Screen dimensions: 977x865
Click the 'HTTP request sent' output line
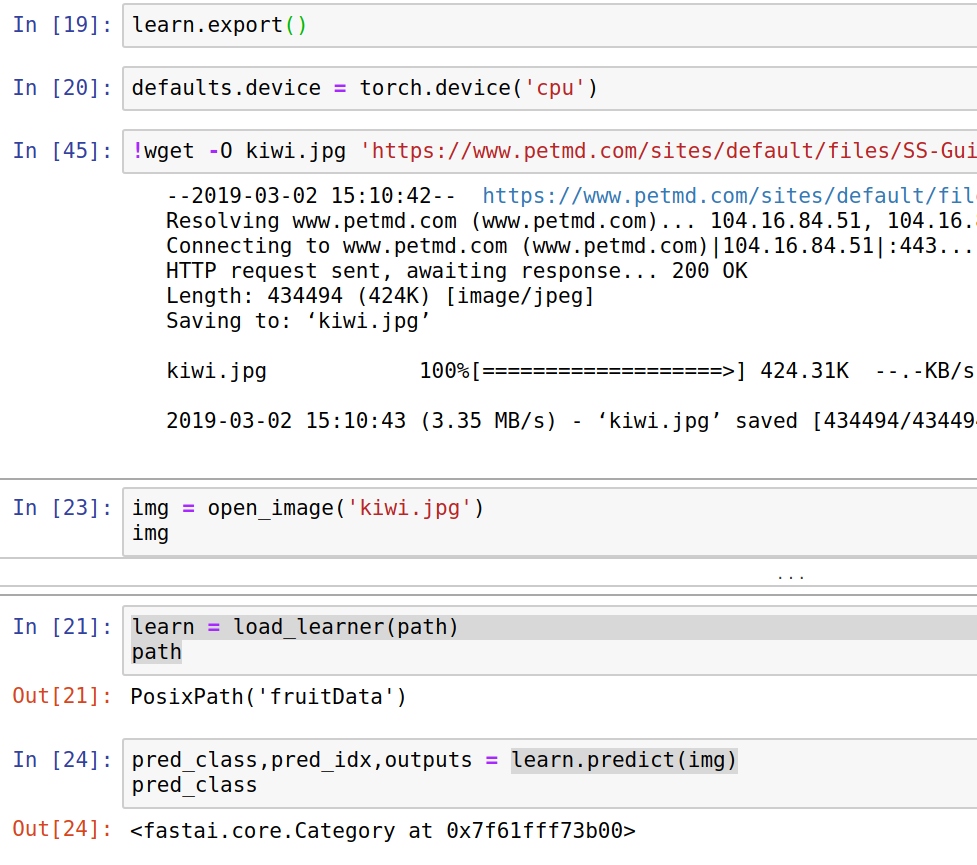tap(456, 271)
